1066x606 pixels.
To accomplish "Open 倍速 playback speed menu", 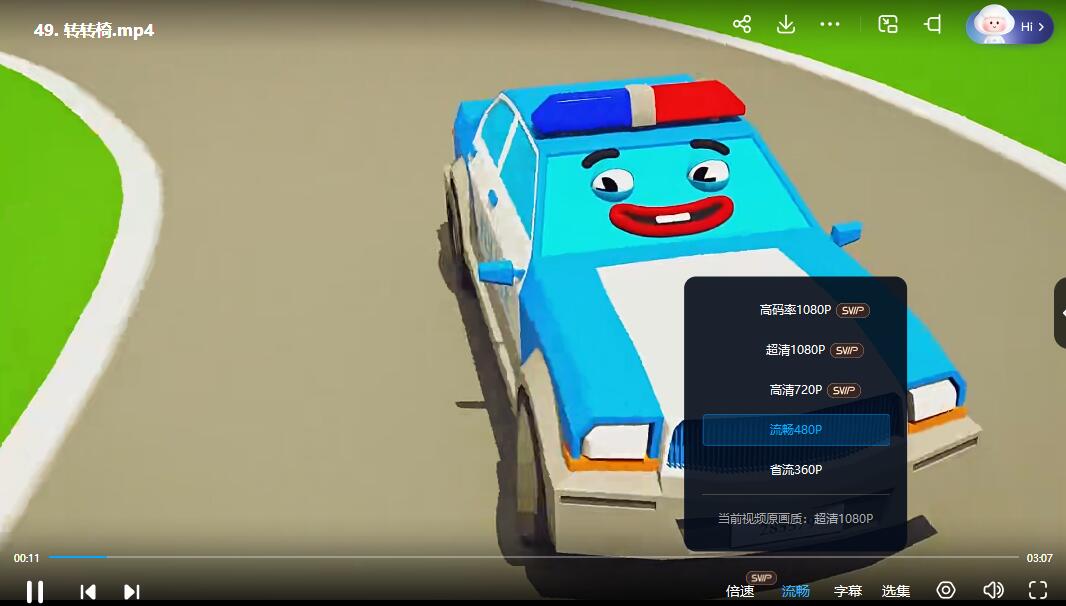I will 740,591.
